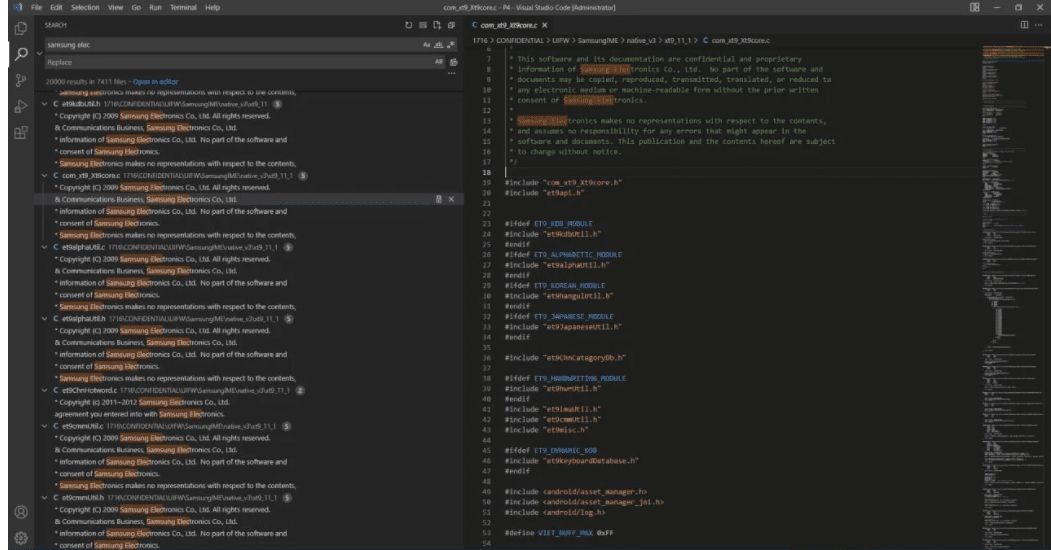Select the com_xt9_Xt9core.c editor tab
This screenshot has width=1051, height=550.
click(509, 25)
